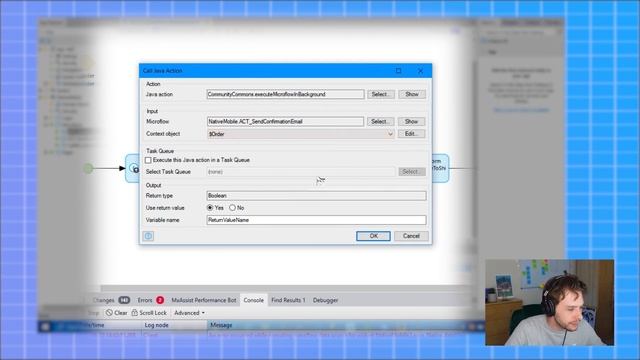Viewport: 640px width, 360px height.
Task: Cancel the Call Java Action dialog
Action: point(411,236)
